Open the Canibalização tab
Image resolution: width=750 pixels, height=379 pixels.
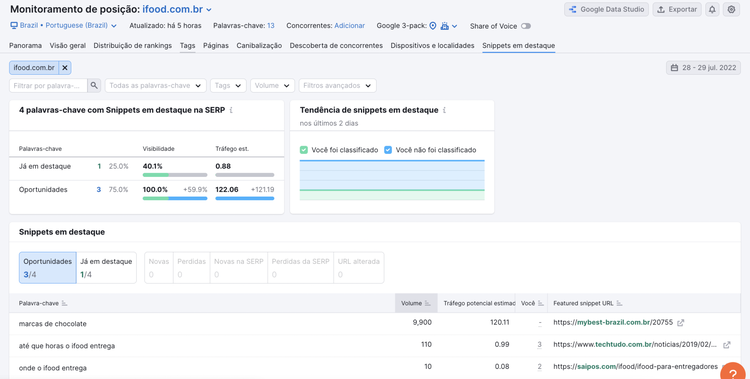click(259, 45)
